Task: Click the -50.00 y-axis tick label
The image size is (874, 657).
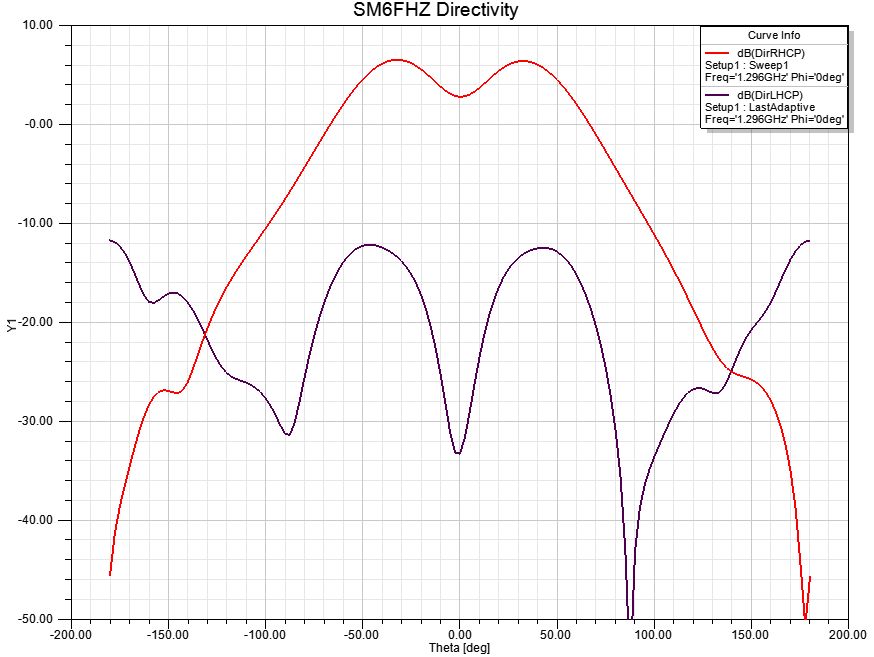Action: 37,619
